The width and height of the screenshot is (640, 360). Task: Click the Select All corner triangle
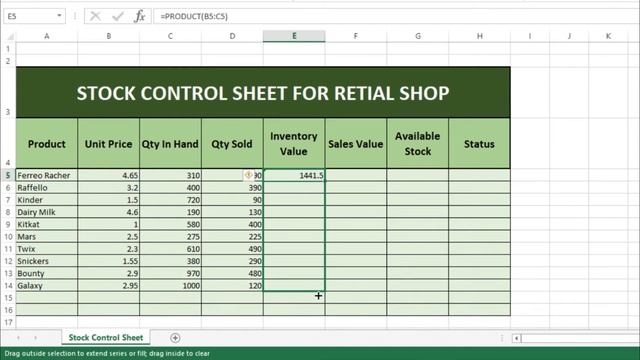pyautogui.click(x=10, y=37)
